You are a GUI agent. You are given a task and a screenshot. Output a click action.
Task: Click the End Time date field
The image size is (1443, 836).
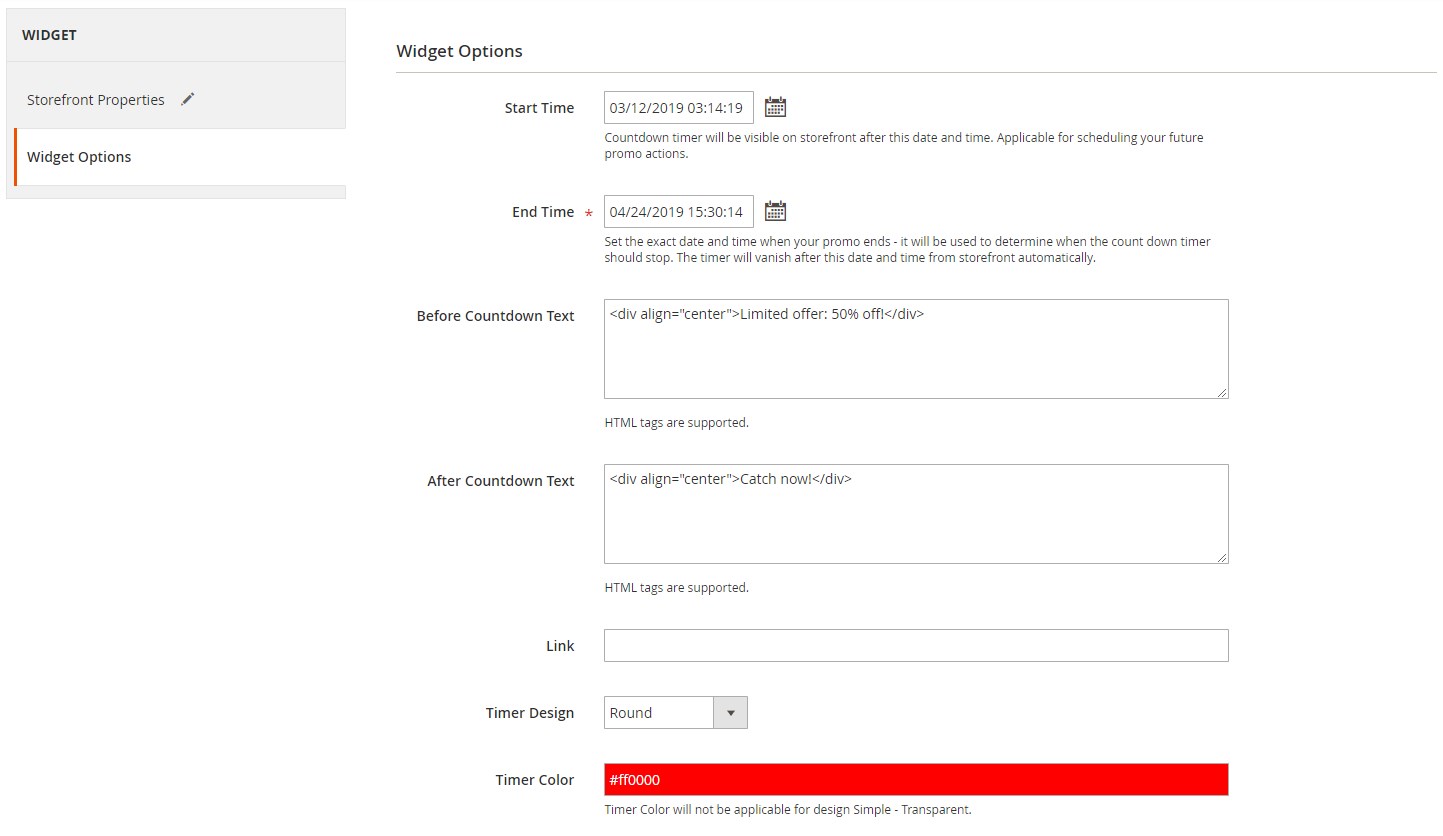tap(679, 212)
